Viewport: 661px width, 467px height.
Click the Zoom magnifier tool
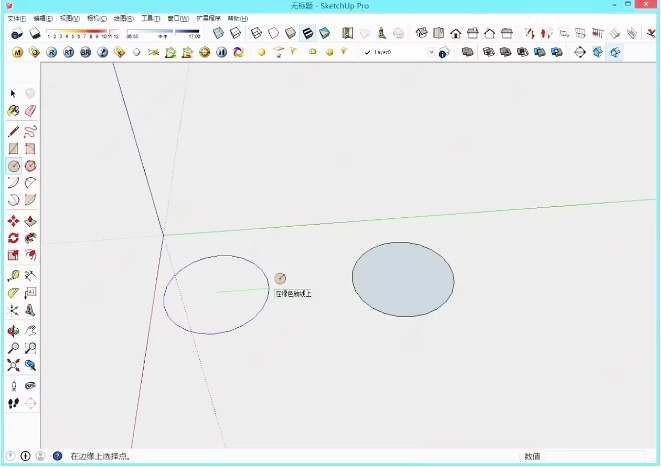click(13, 348)
